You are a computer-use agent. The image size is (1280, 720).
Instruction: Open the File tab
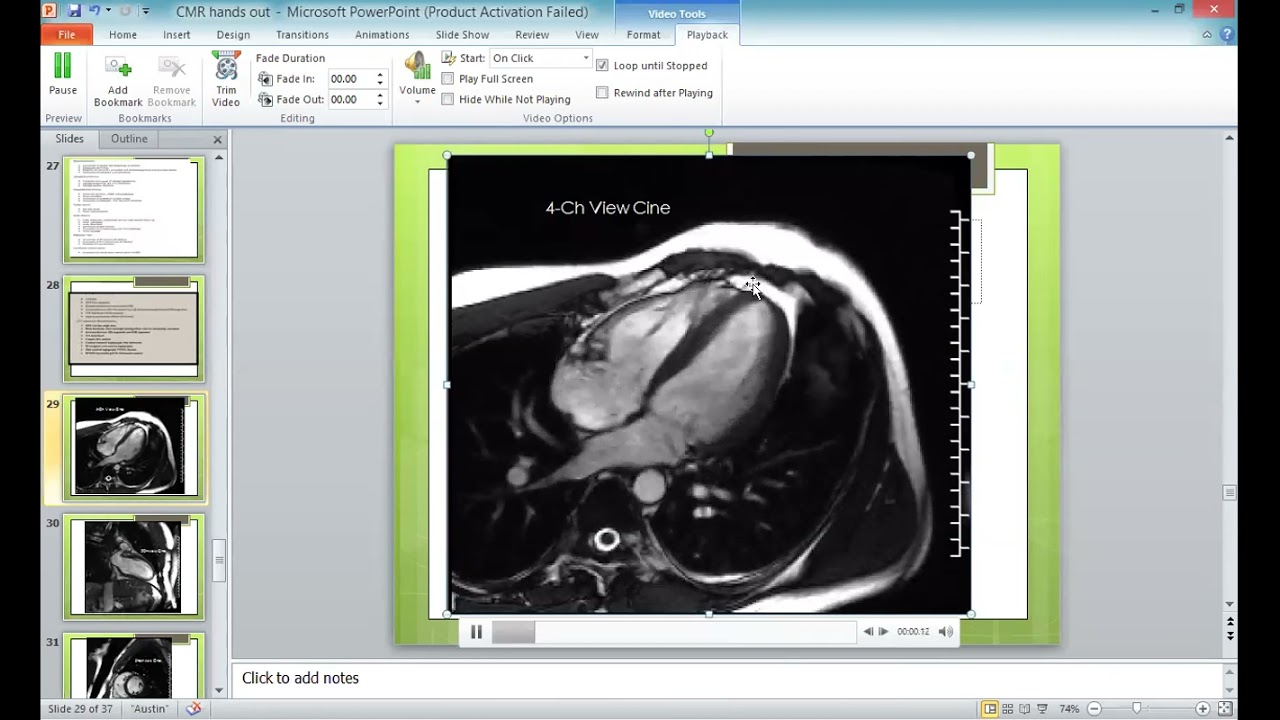(x=66, y=34)
